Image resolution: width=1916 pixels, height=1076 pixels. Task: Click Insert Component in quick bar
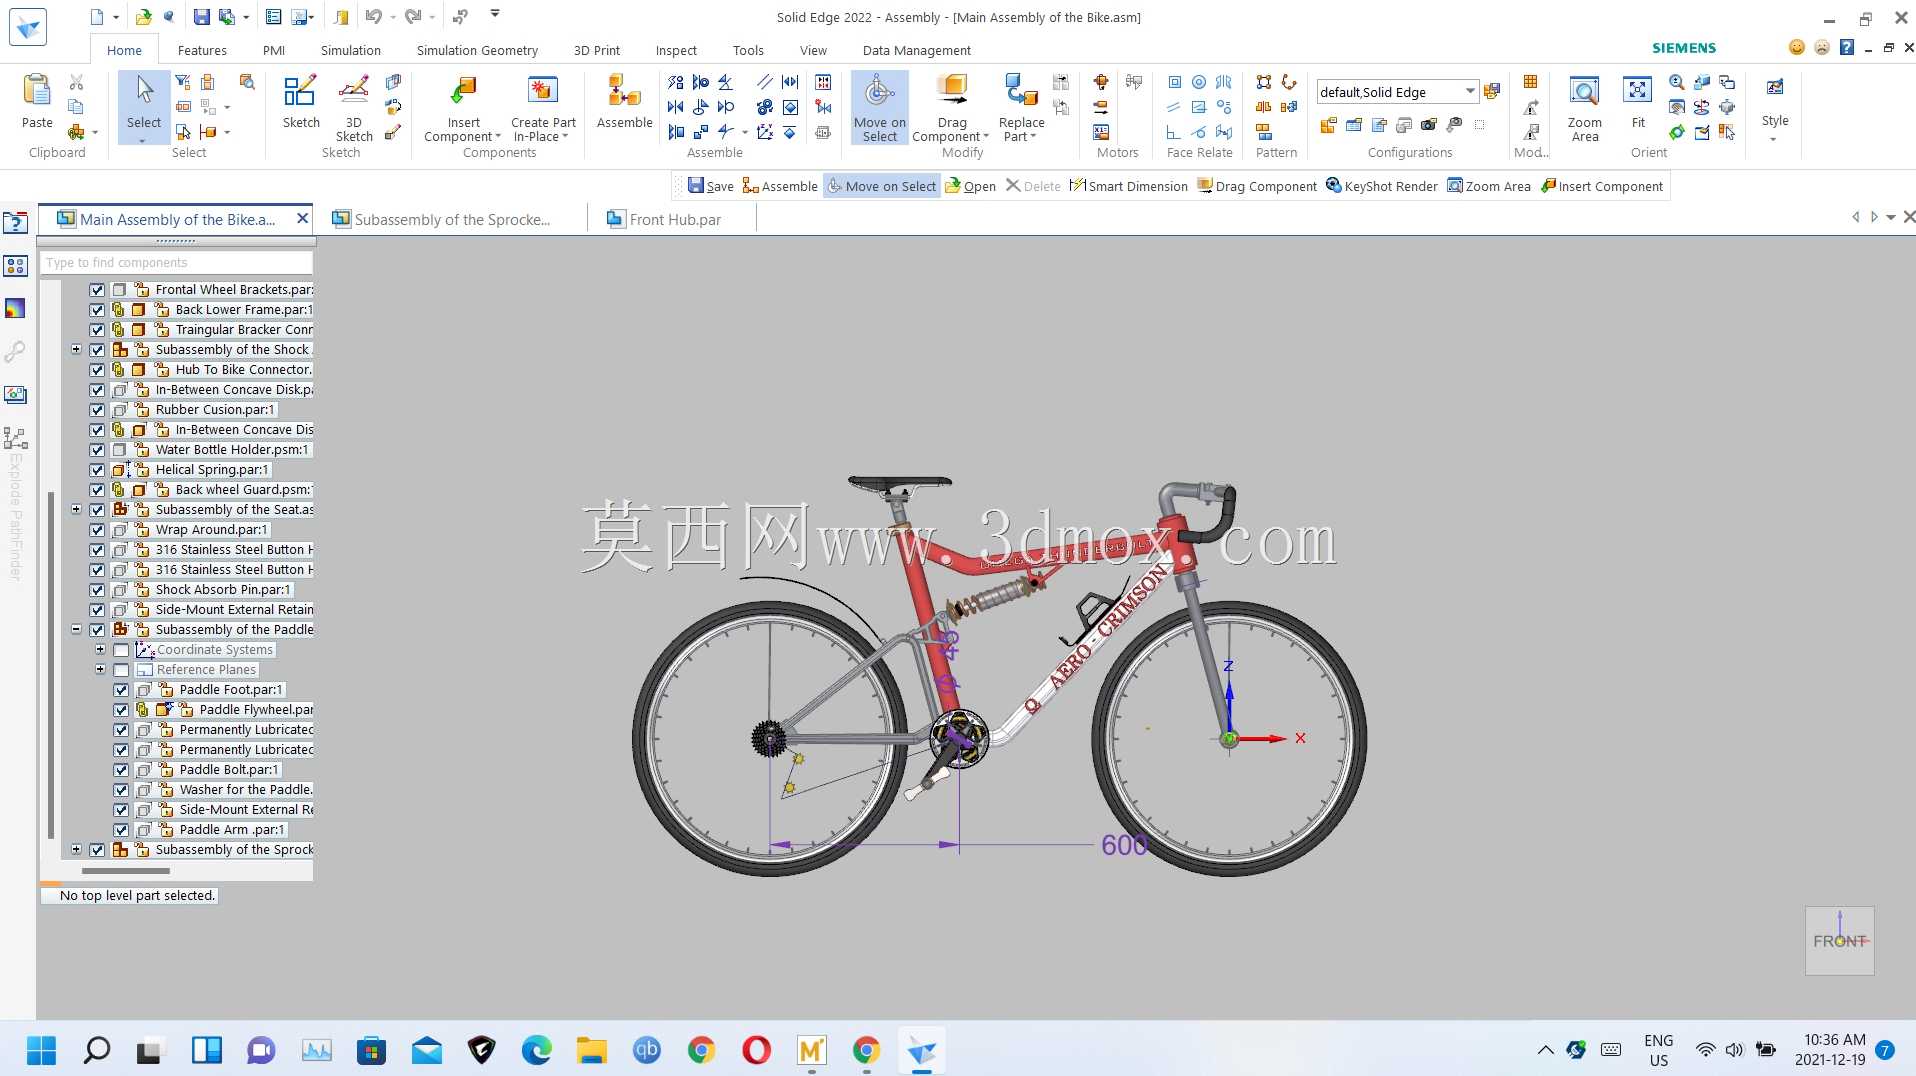coord(1601,186)
